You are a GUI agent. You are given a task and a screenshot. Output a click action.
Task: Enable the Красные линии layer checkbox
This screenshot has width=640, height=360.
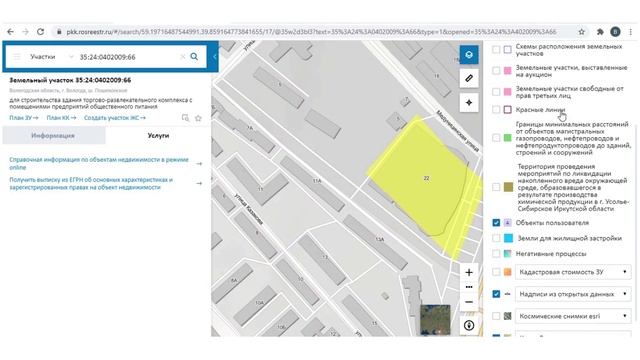tap(496, 109)
